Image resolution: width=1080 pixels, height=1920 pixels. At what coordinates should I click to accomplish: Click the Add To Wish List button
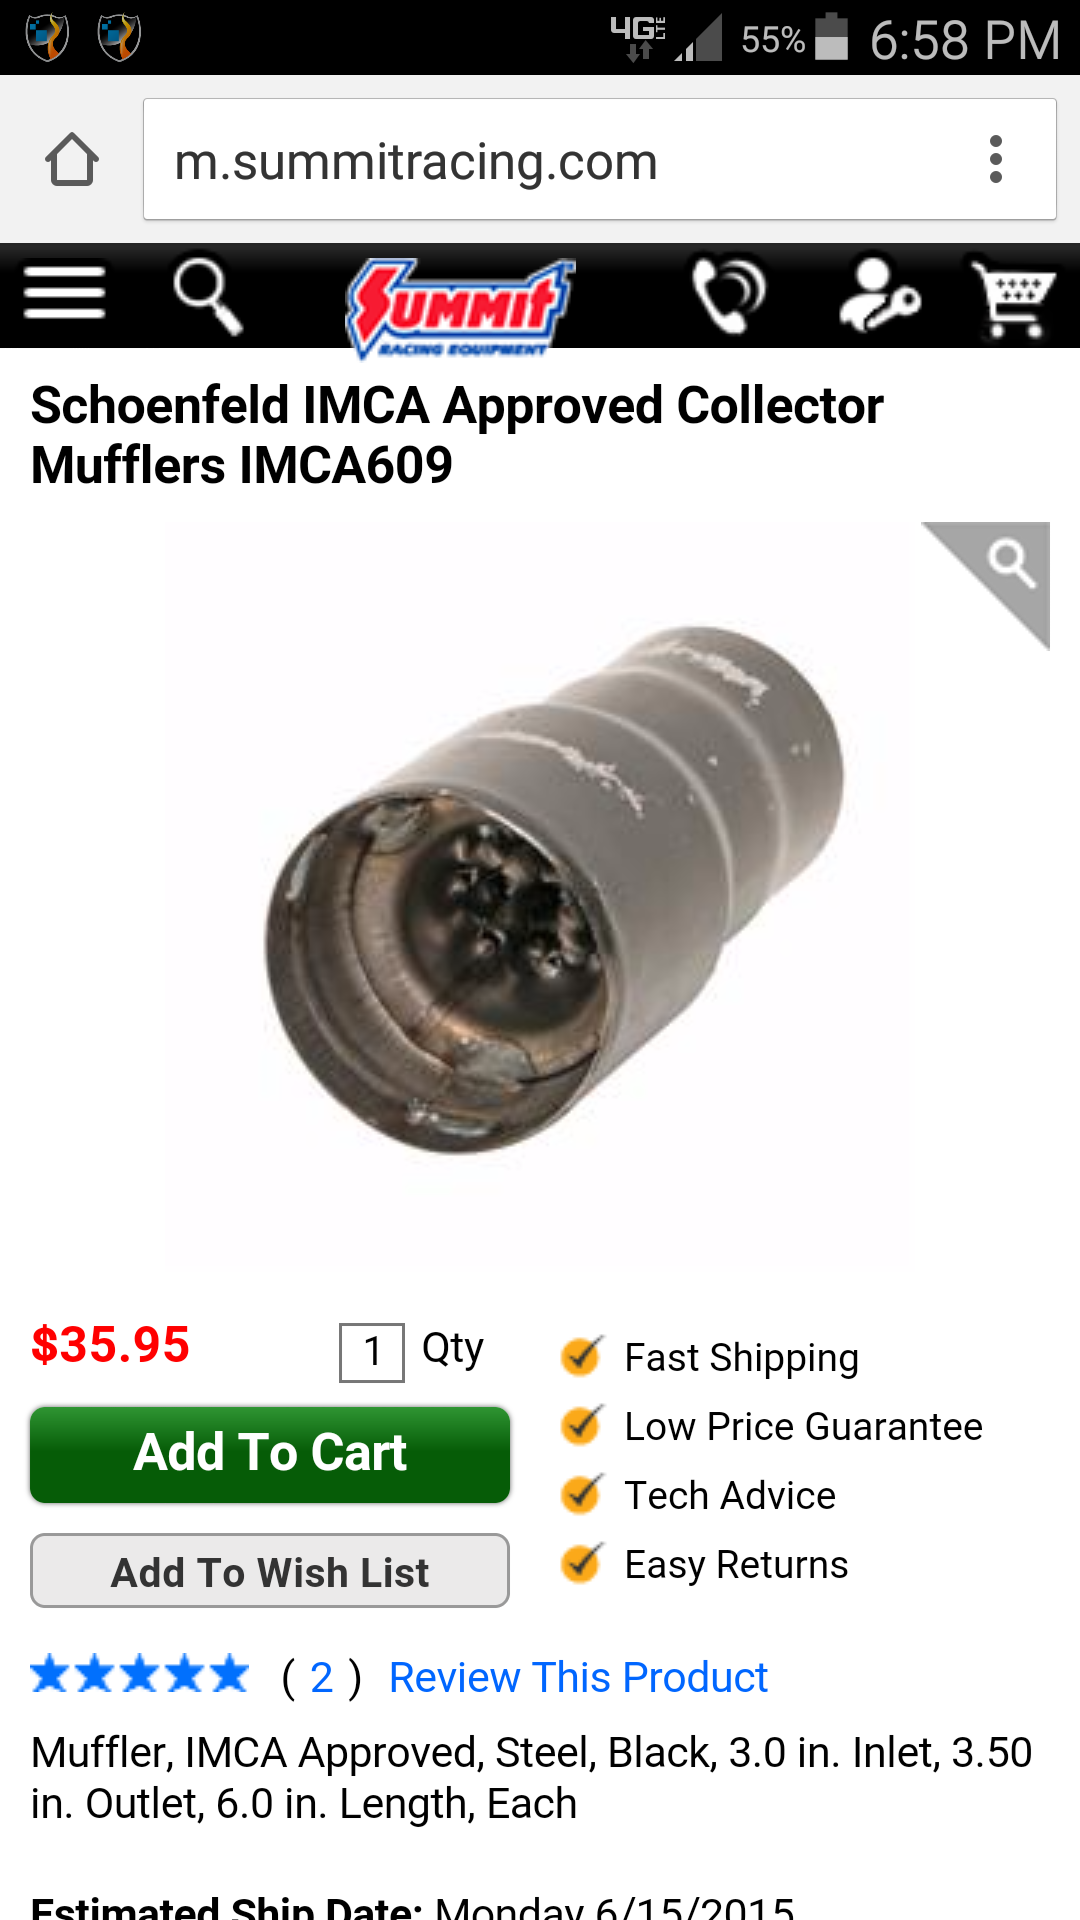[270, 1571]
